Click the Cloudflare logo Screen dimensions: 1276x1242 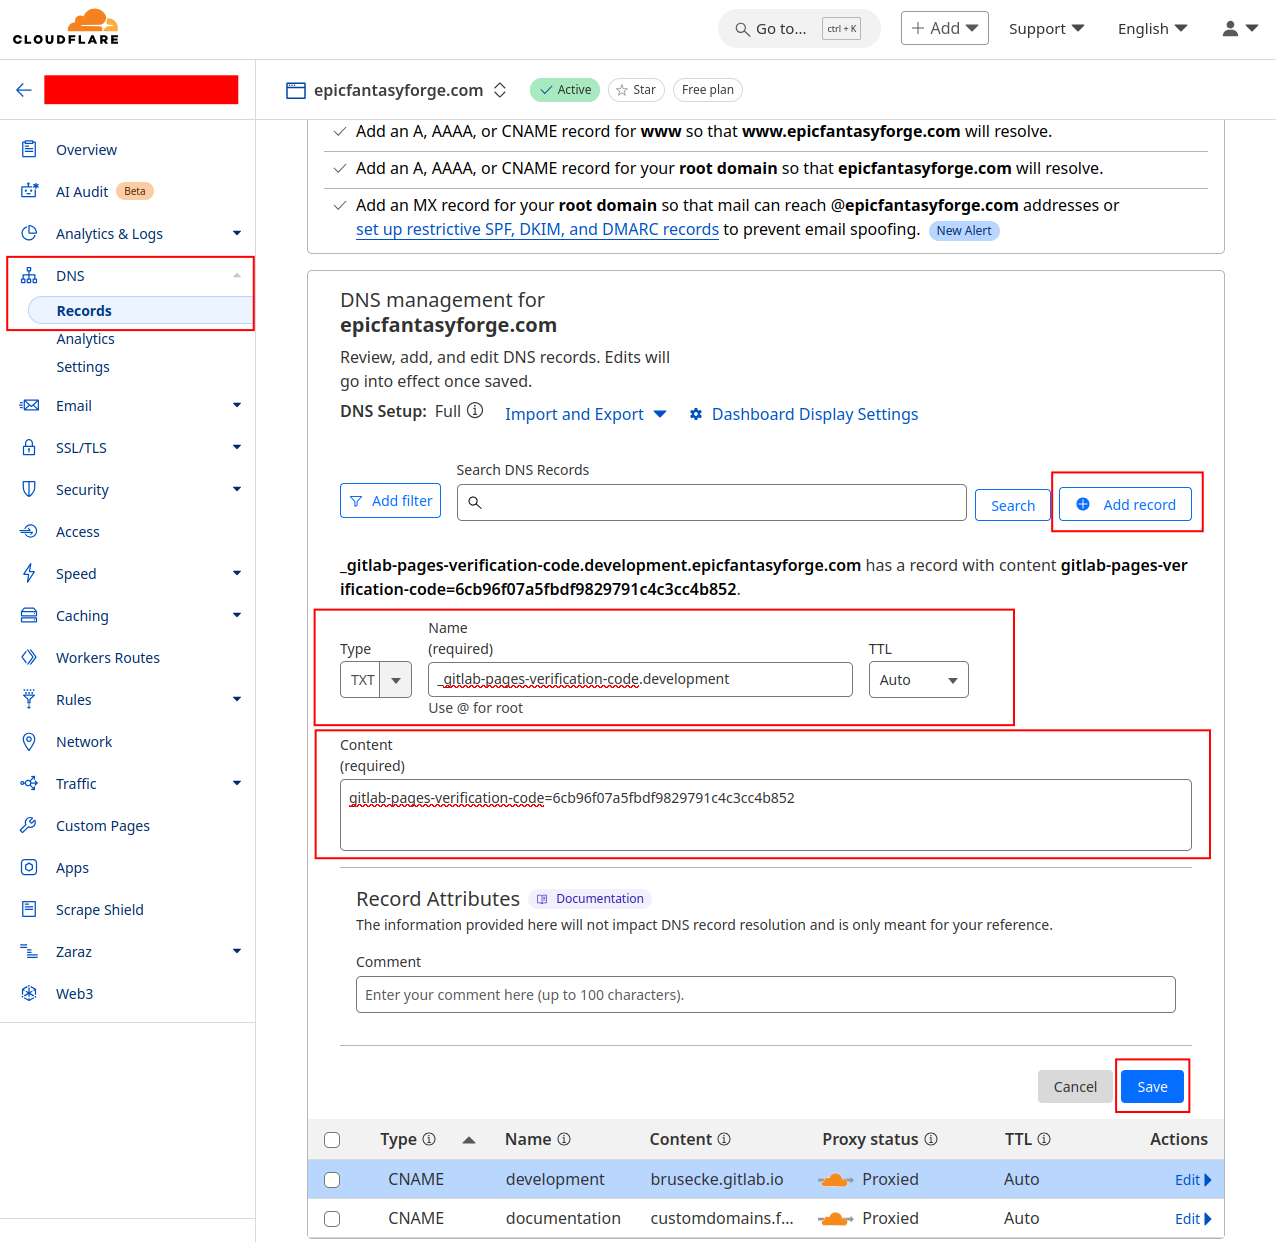click(66, 27)
